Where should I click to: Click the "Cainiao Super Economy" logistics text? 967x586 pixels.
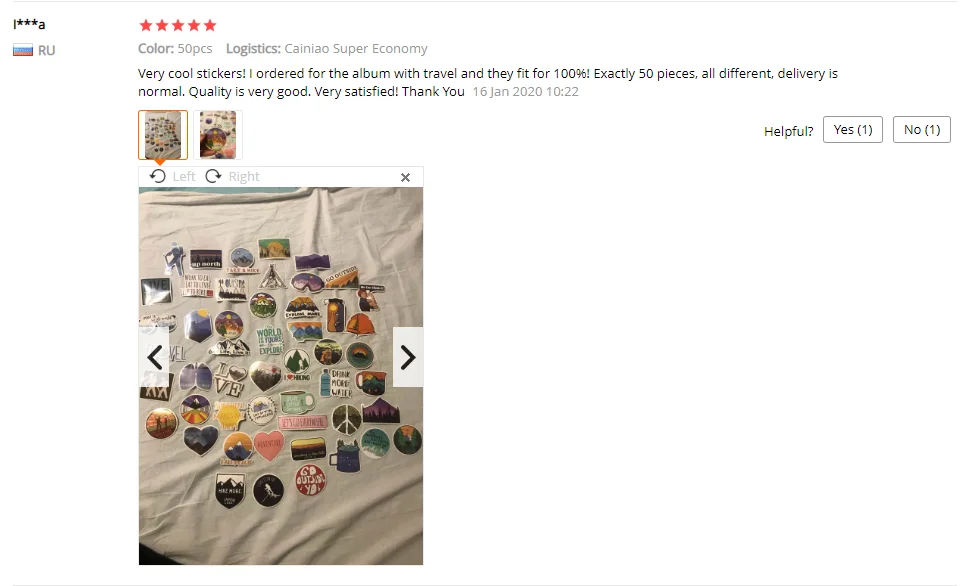coord(356,49)
